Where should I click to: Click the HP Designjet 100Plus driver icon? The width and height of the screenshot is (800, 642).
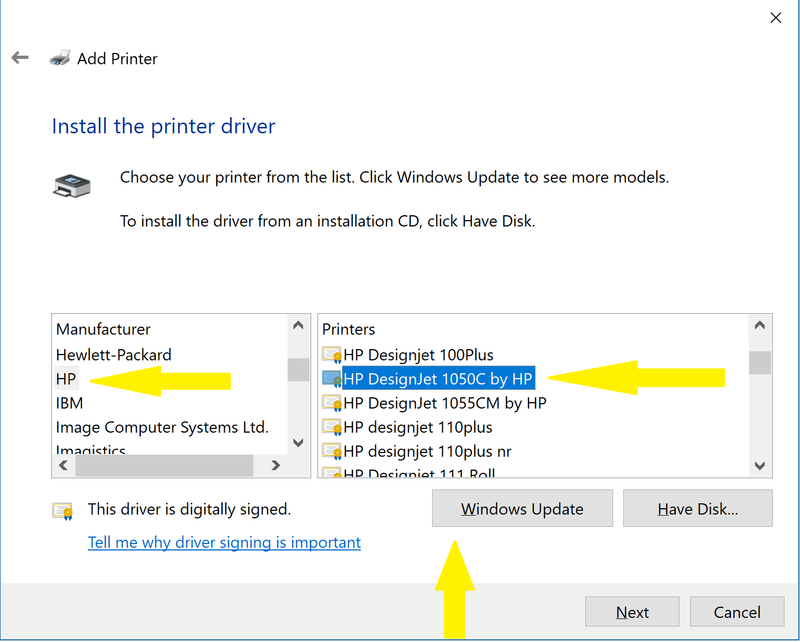coord(331,354)
